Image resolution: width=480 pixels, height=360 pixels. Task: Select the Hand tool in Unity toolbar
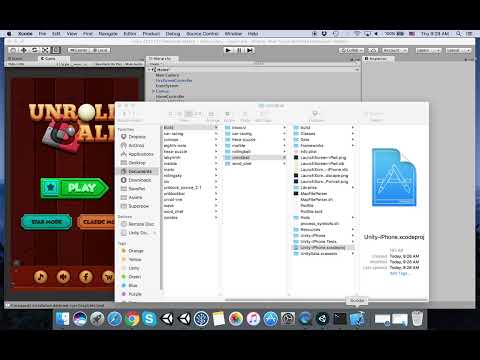(13, 50)
